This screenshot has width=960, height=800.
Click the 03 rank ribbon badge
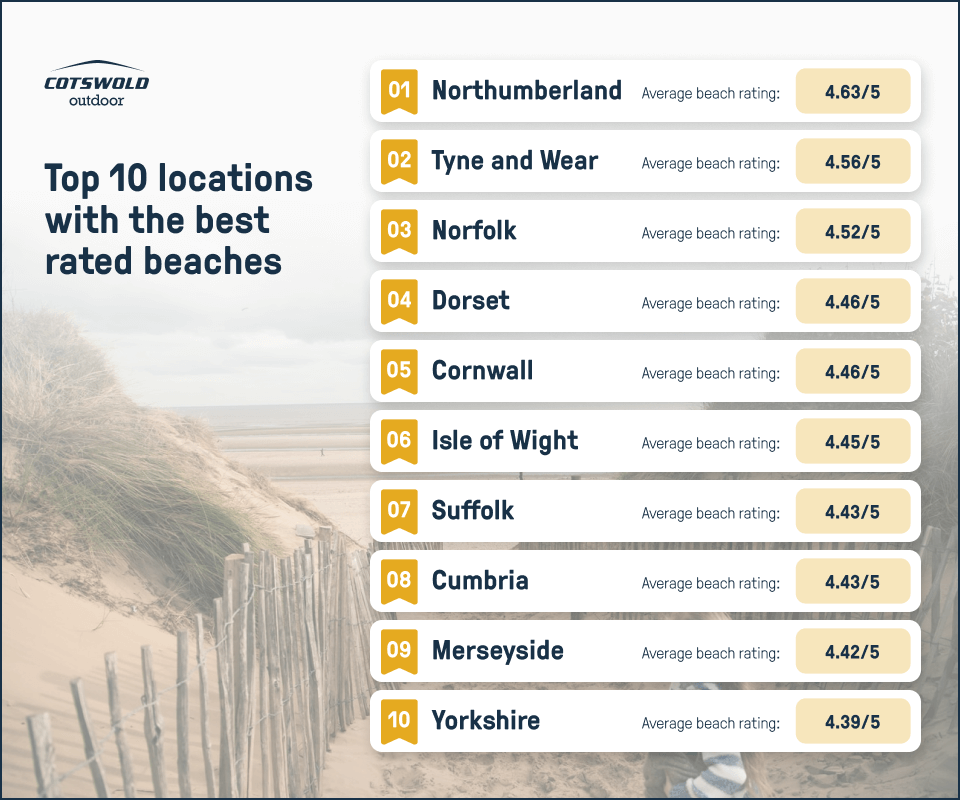(399, 231)
